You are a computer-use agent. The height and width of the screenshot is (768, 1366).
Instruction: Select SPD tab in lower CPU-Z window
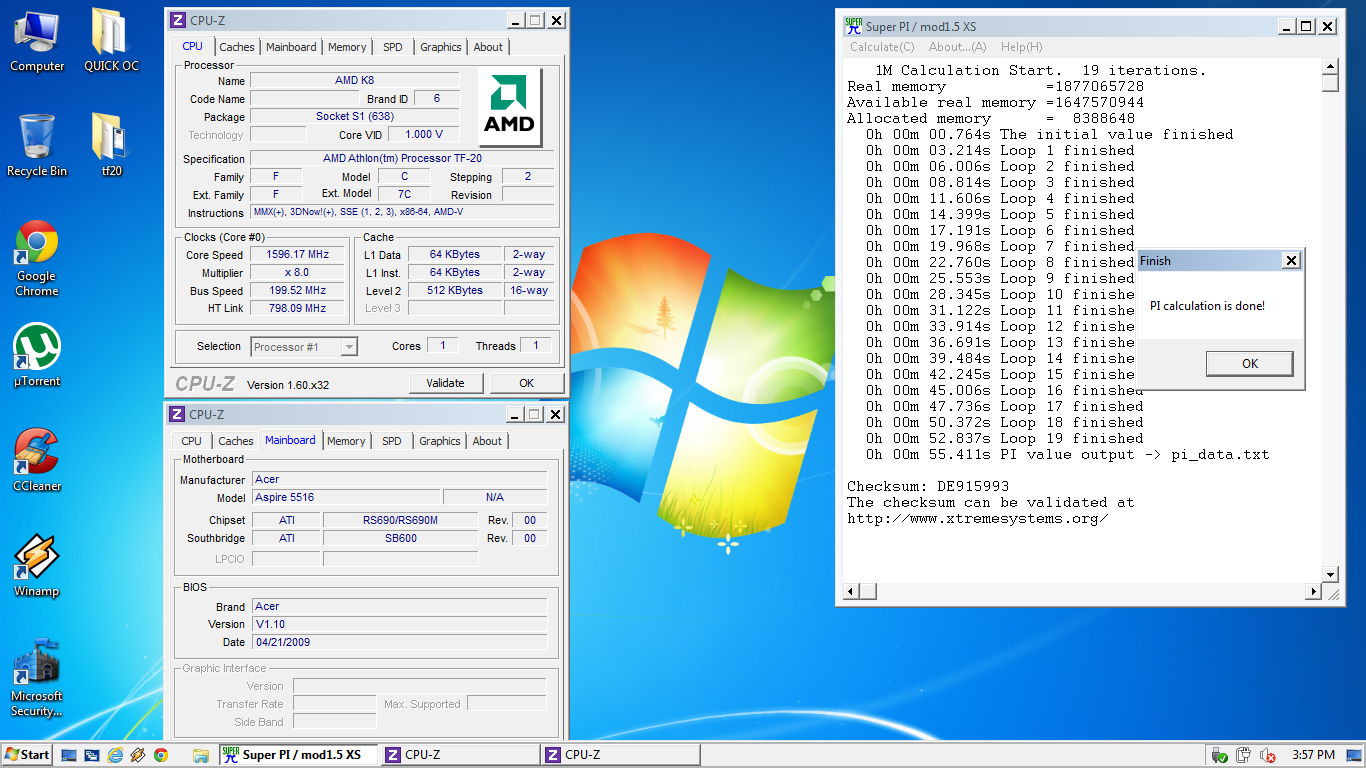coord(392,441)
